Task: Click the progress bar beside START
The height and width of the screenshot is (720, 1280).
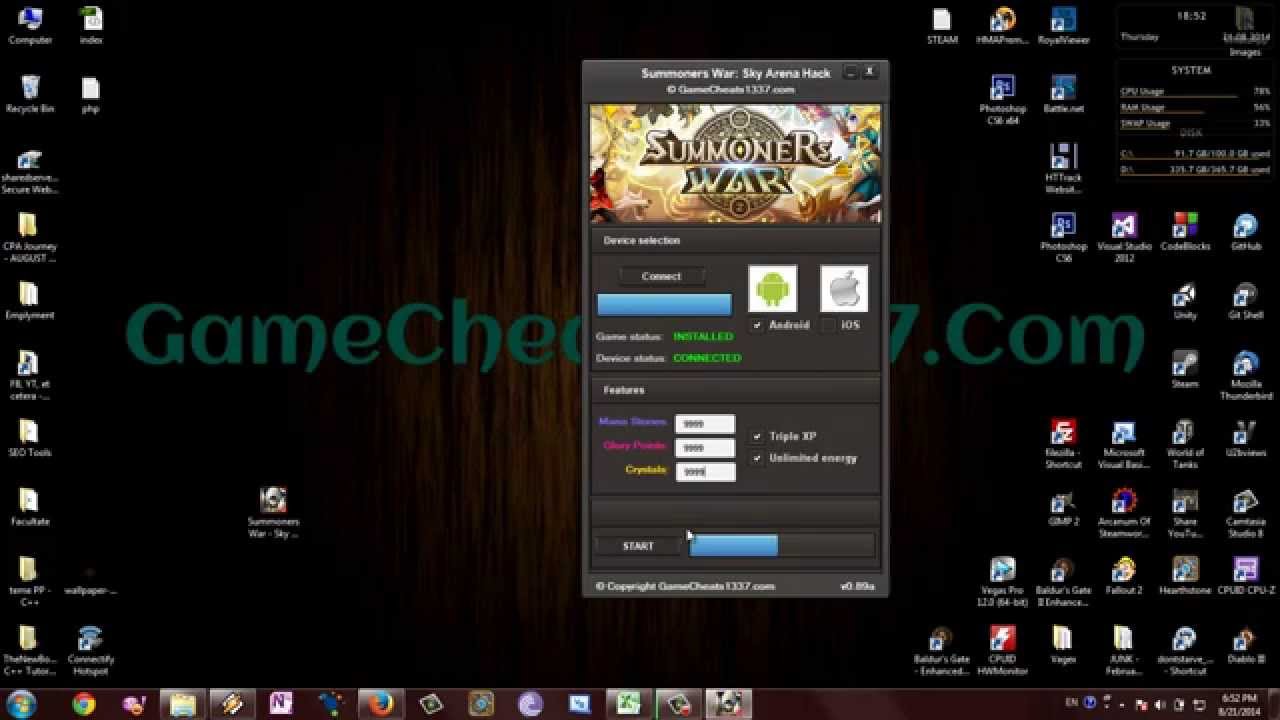Action: [782, 546]
